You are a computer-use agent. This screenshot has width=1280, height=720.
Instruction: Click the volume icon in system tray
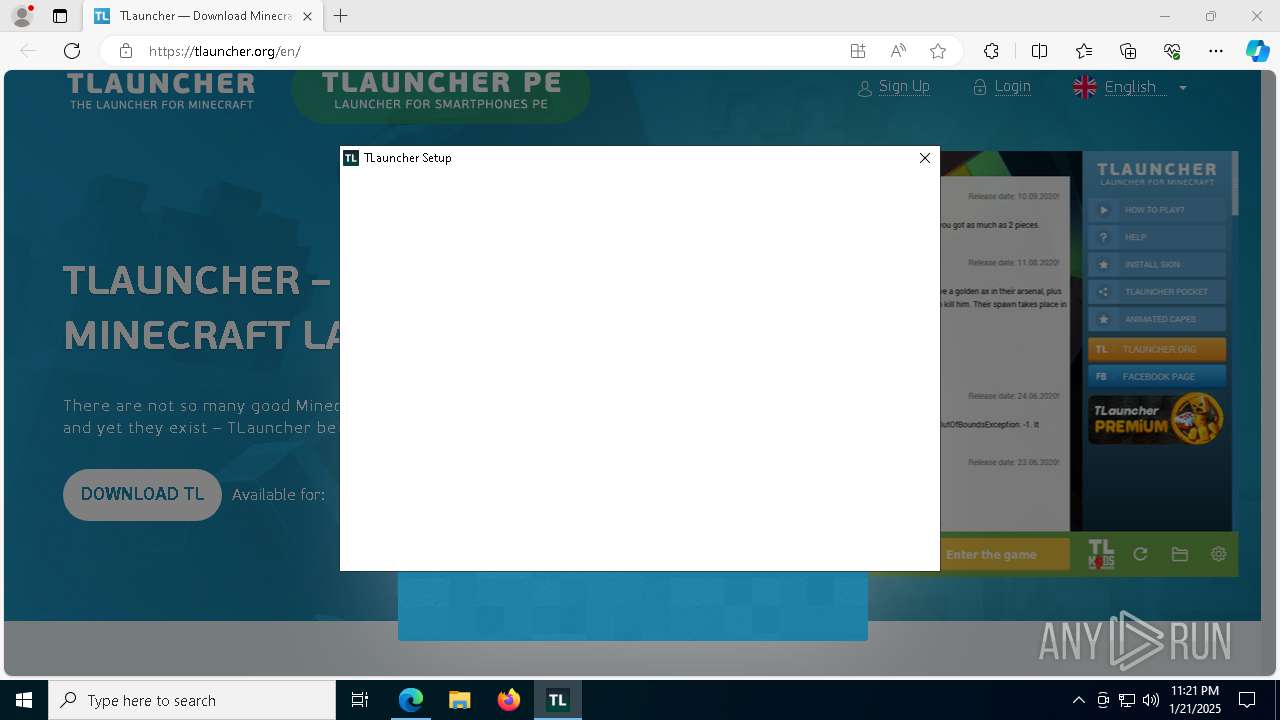click(1150, 700)
